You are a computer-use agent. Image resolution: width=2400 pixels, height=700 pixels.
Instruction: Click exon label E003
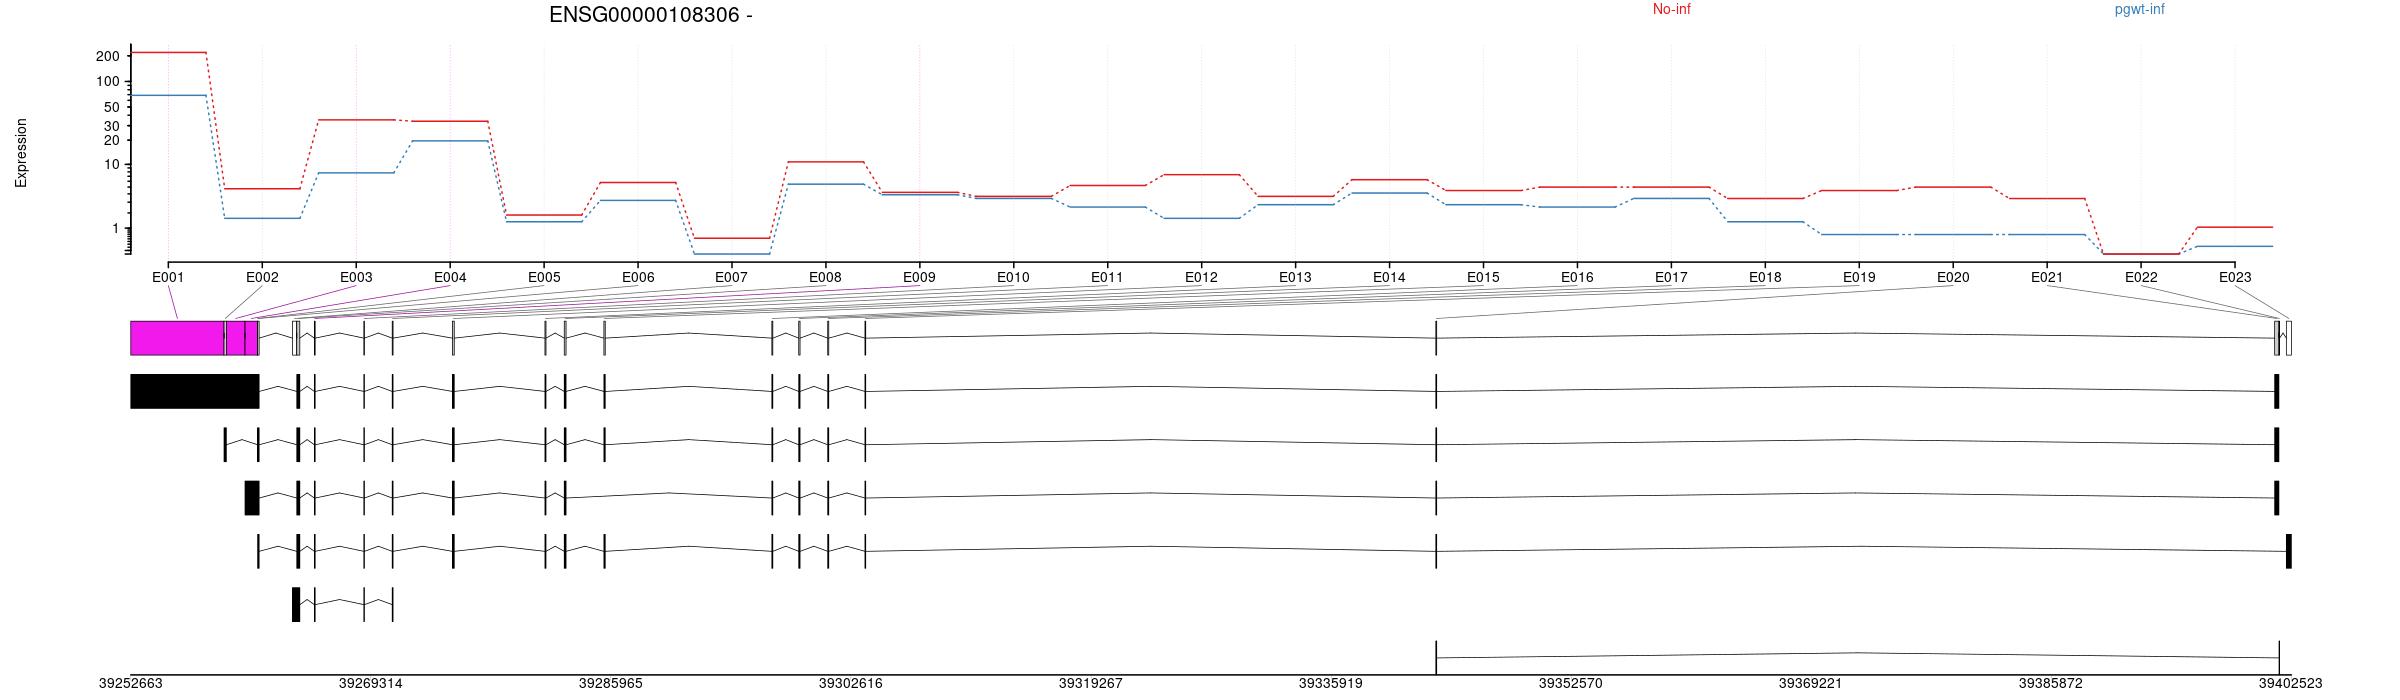[x=356, y=277]
